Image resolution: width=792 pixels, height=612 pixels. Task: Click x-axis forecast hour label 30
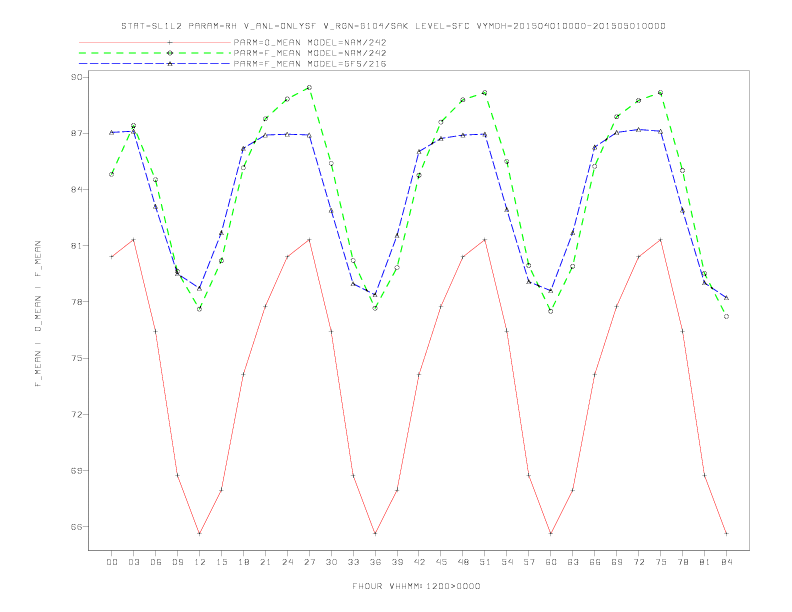point(331,562)
